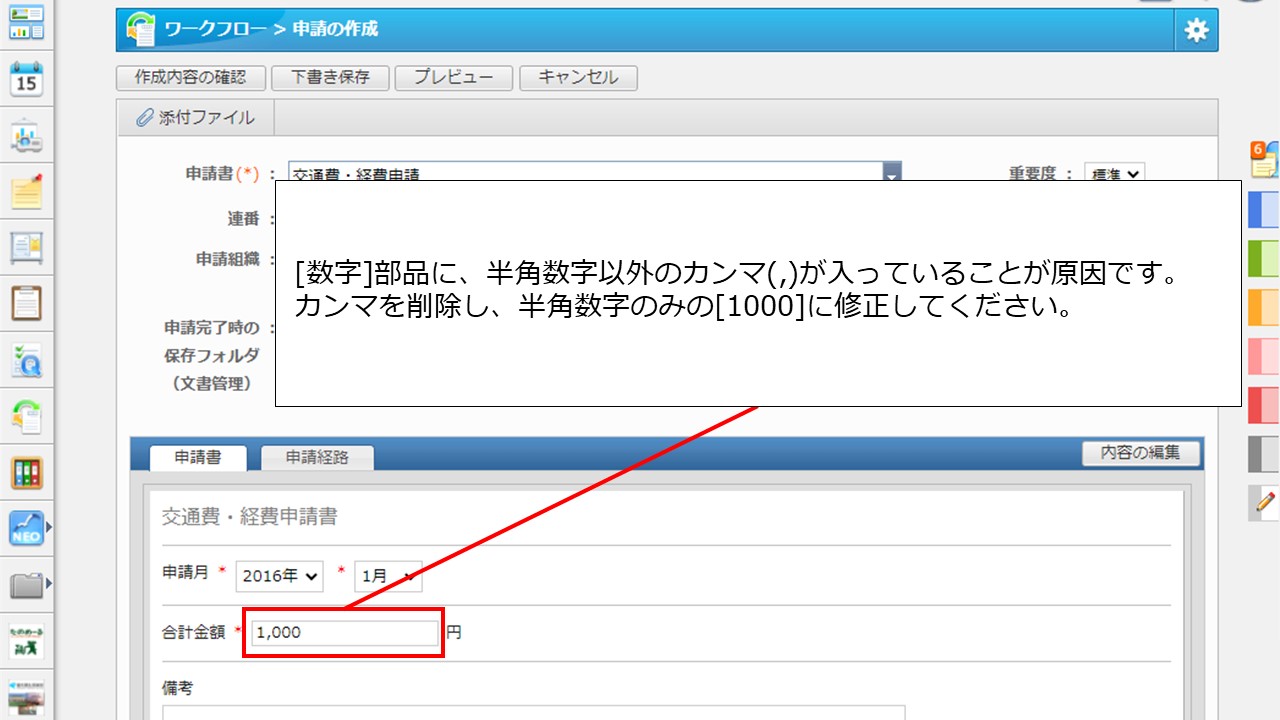Open the binder folders cabinet icon
Screen dimensions: 1280x720
[27, 472]
